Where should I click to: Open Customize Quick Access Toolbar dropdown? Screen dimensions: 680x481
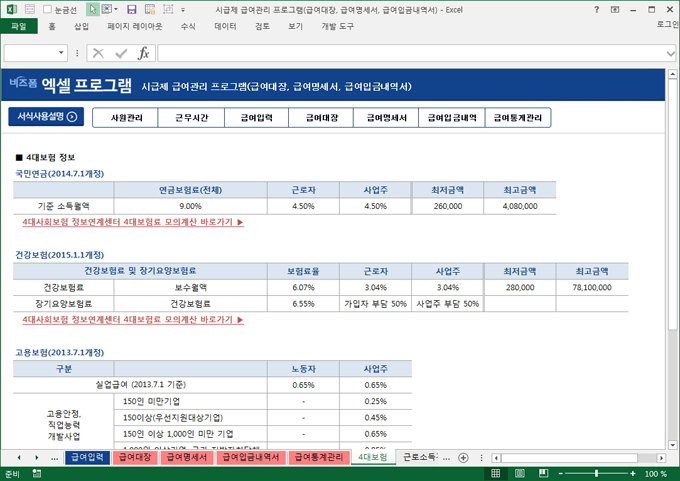click(x=183, y=10)
